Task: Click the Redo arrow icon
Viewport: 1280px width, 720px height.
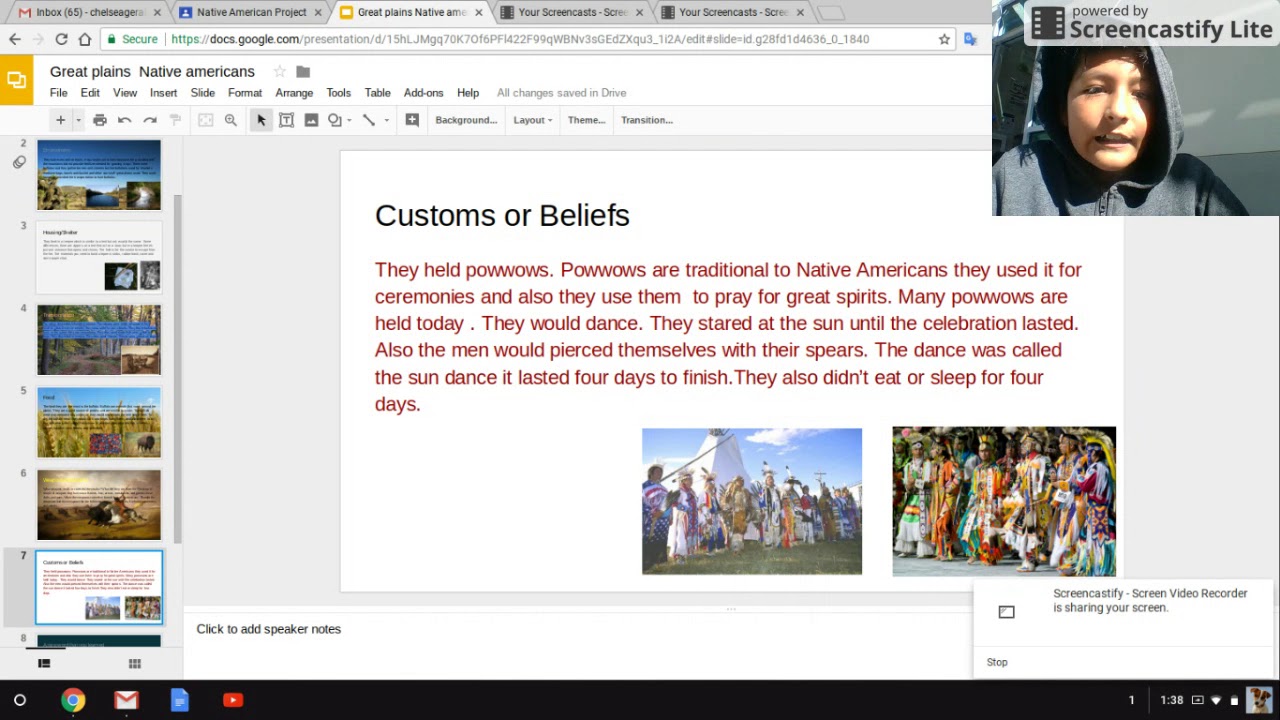Action: [x=150, y=120]
